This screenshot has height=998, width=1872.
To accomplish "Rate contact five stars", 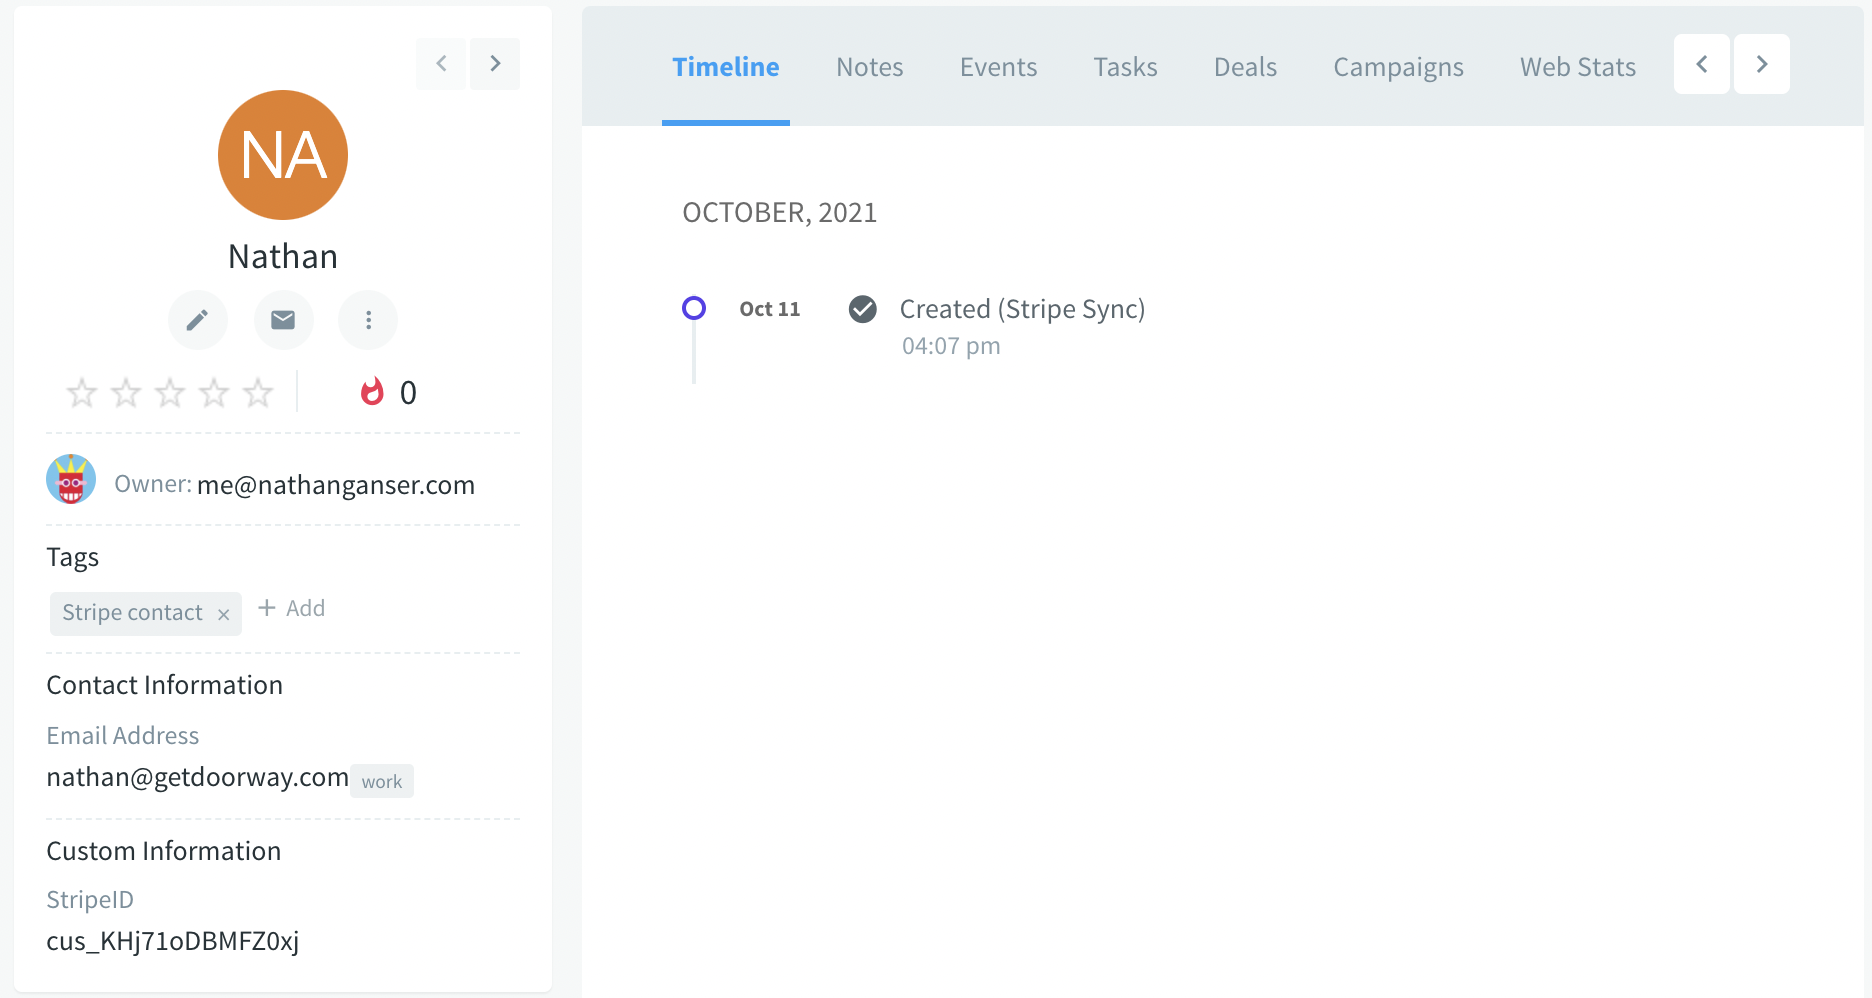I will (x=258, y=393).
